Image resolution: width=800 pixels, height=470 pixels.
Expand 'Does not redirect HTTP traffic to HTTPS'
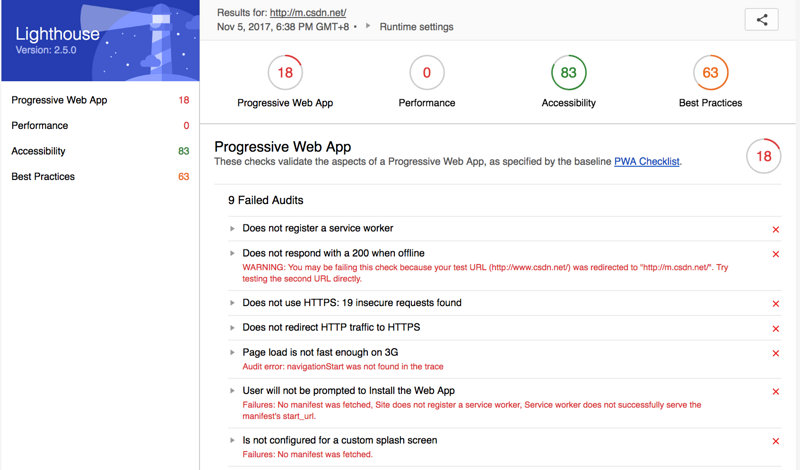[x=232, y=328]
